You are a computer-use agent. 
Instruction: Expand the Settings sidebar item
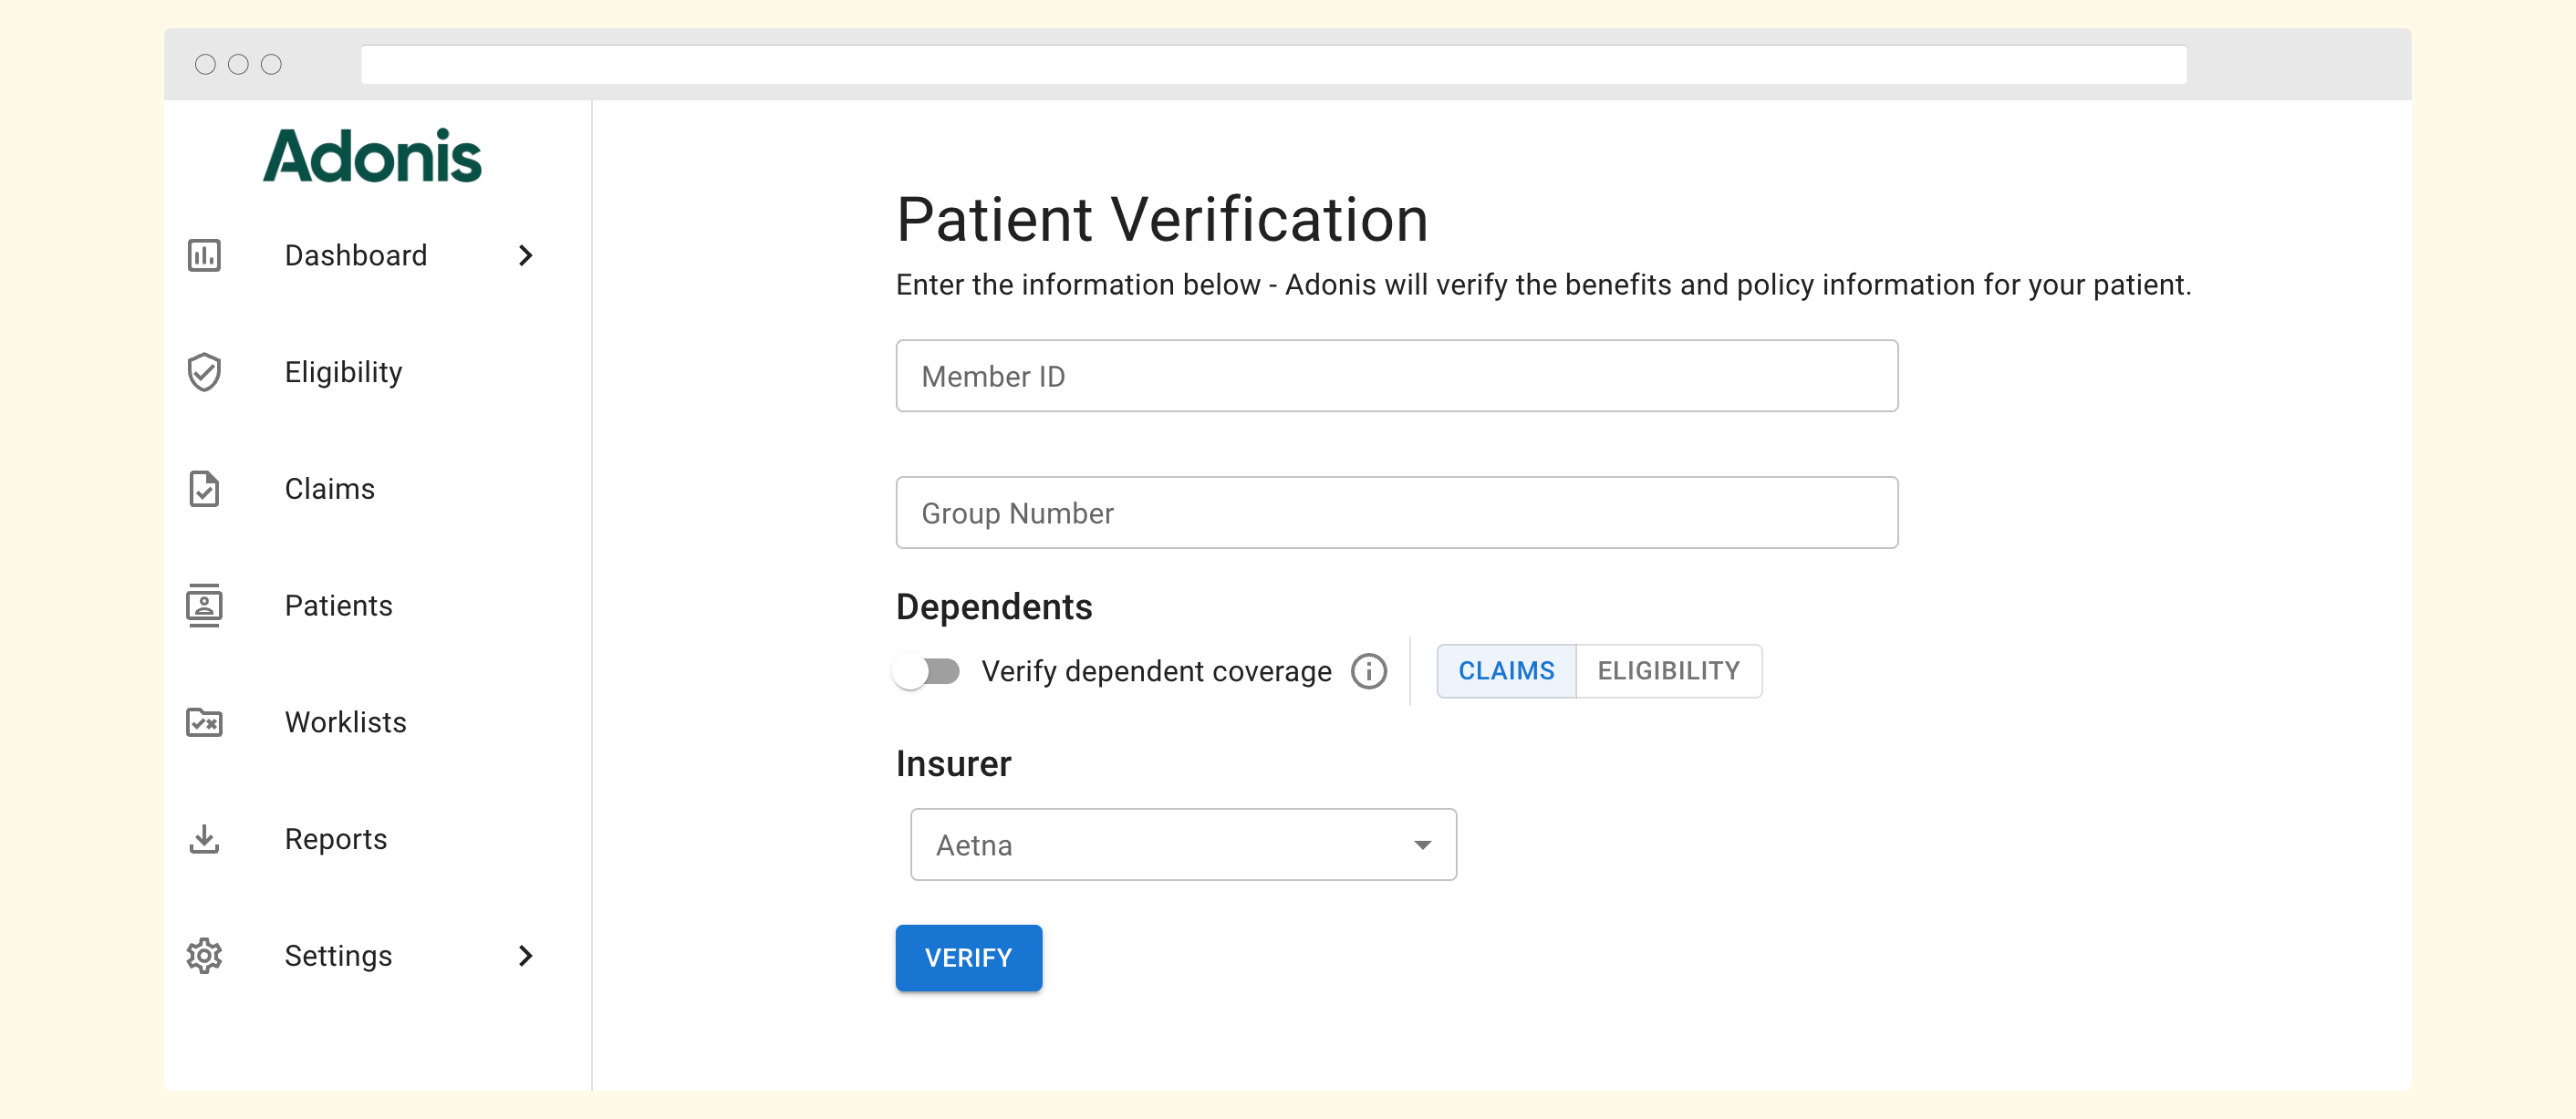[x=526, y=956]
